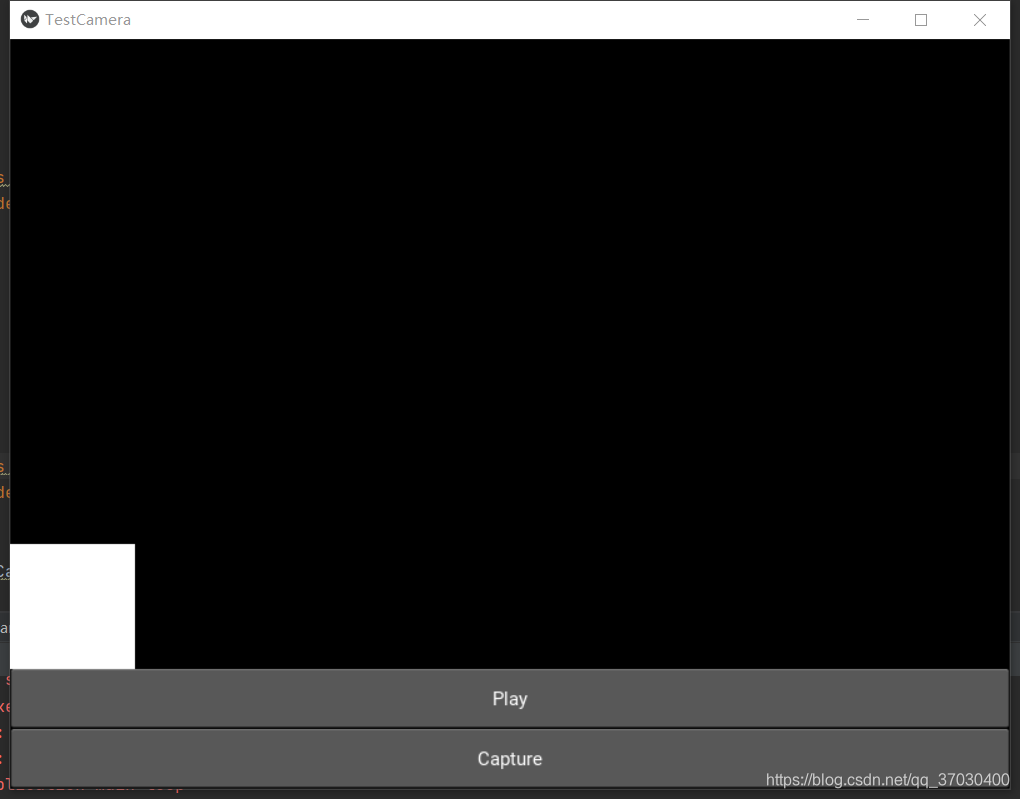Click the Kivy logo icon in title bar
This screenshot has height=799, width=1020.
point(30,20)
